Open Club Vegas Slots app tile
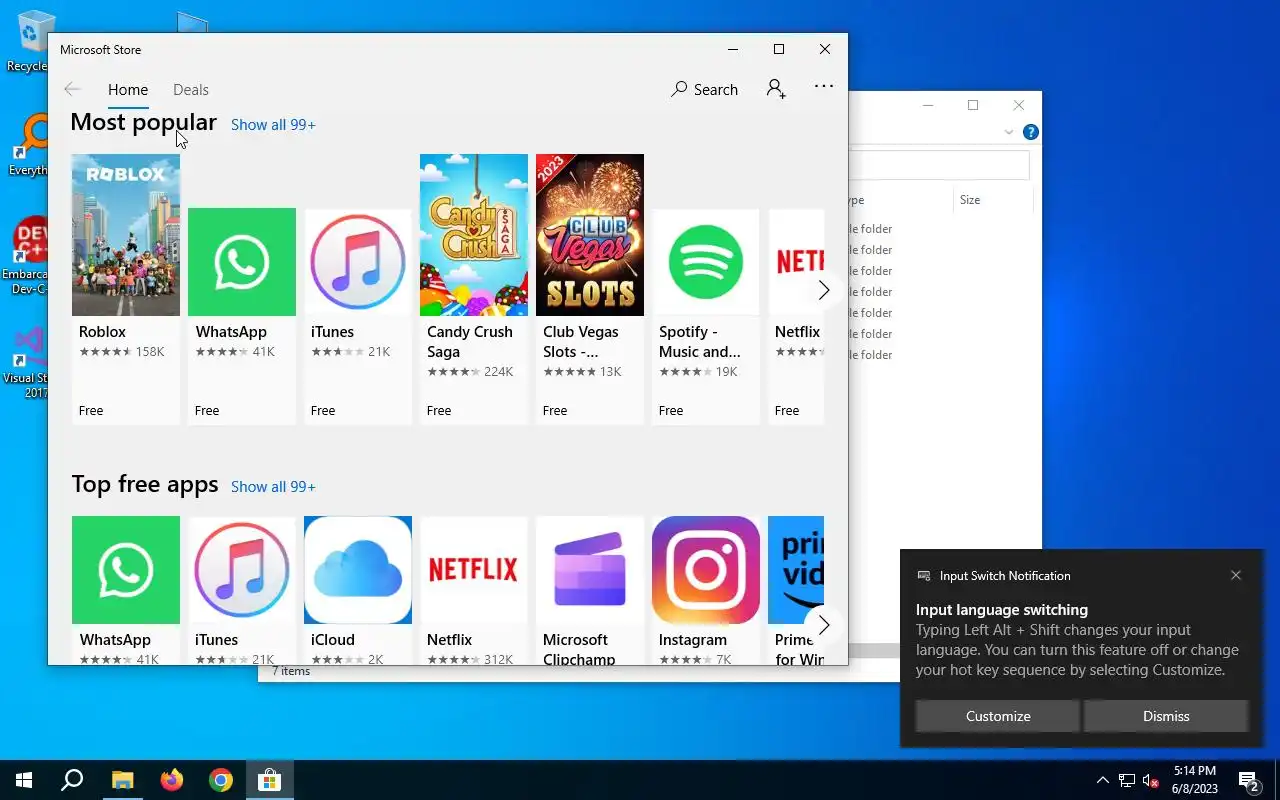 pos(590,289)
